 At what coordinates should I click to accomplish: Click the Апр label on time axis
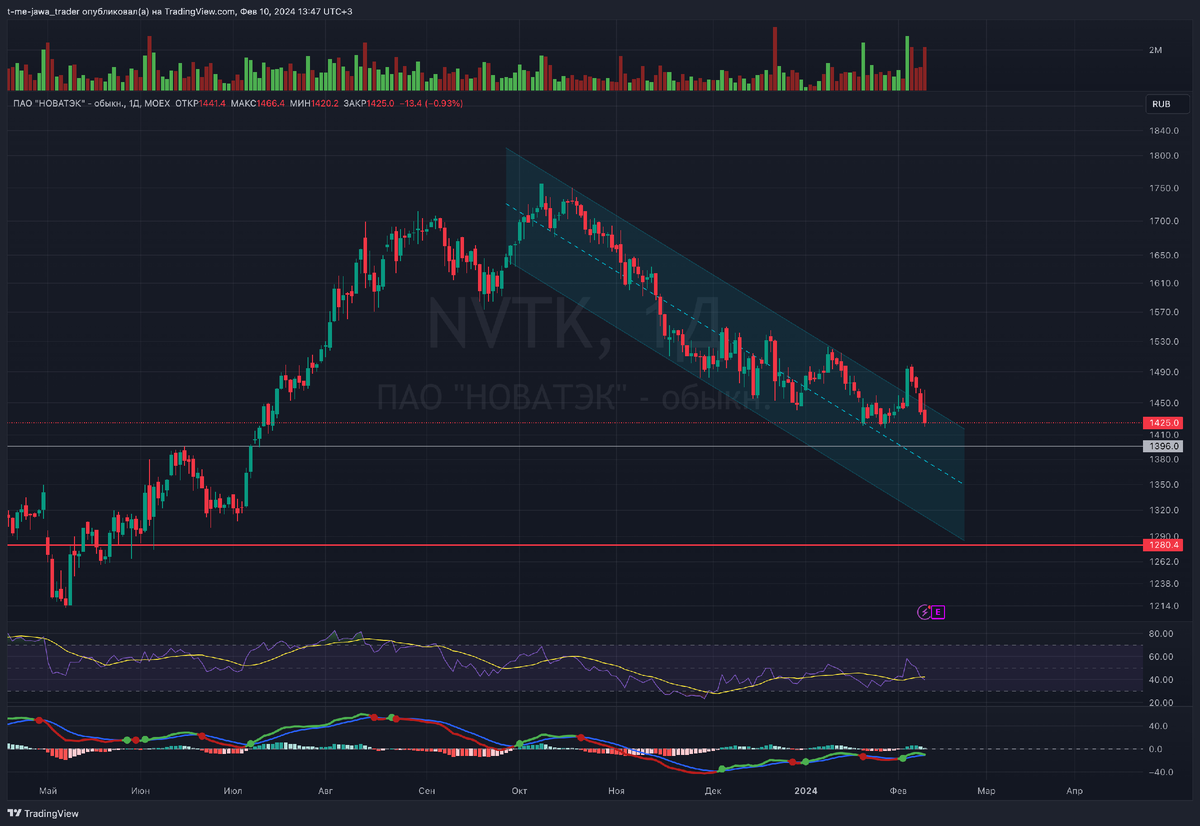pos(1075,791)
